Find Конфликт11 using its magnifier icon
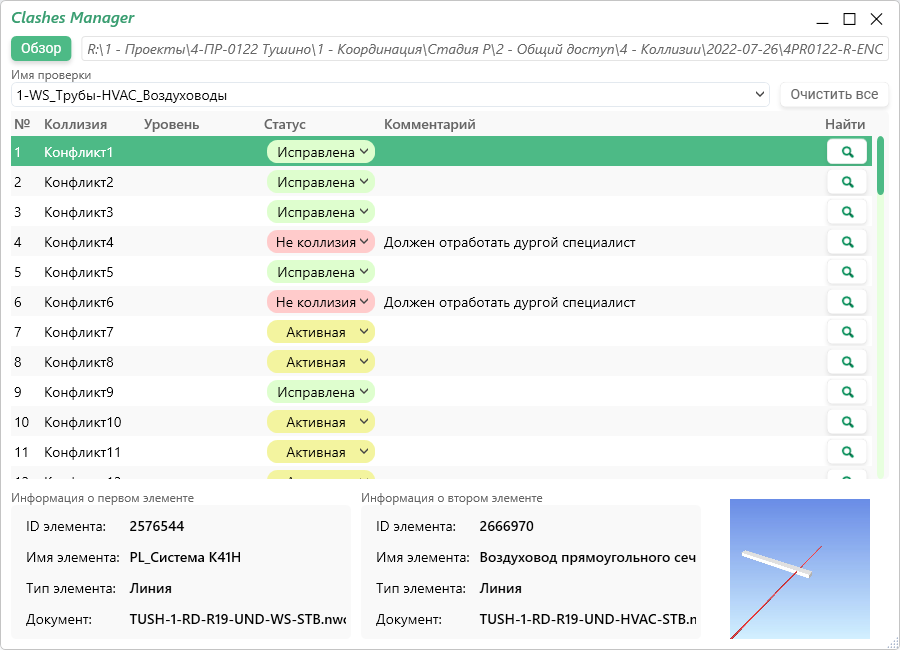 tap(847, 452)
